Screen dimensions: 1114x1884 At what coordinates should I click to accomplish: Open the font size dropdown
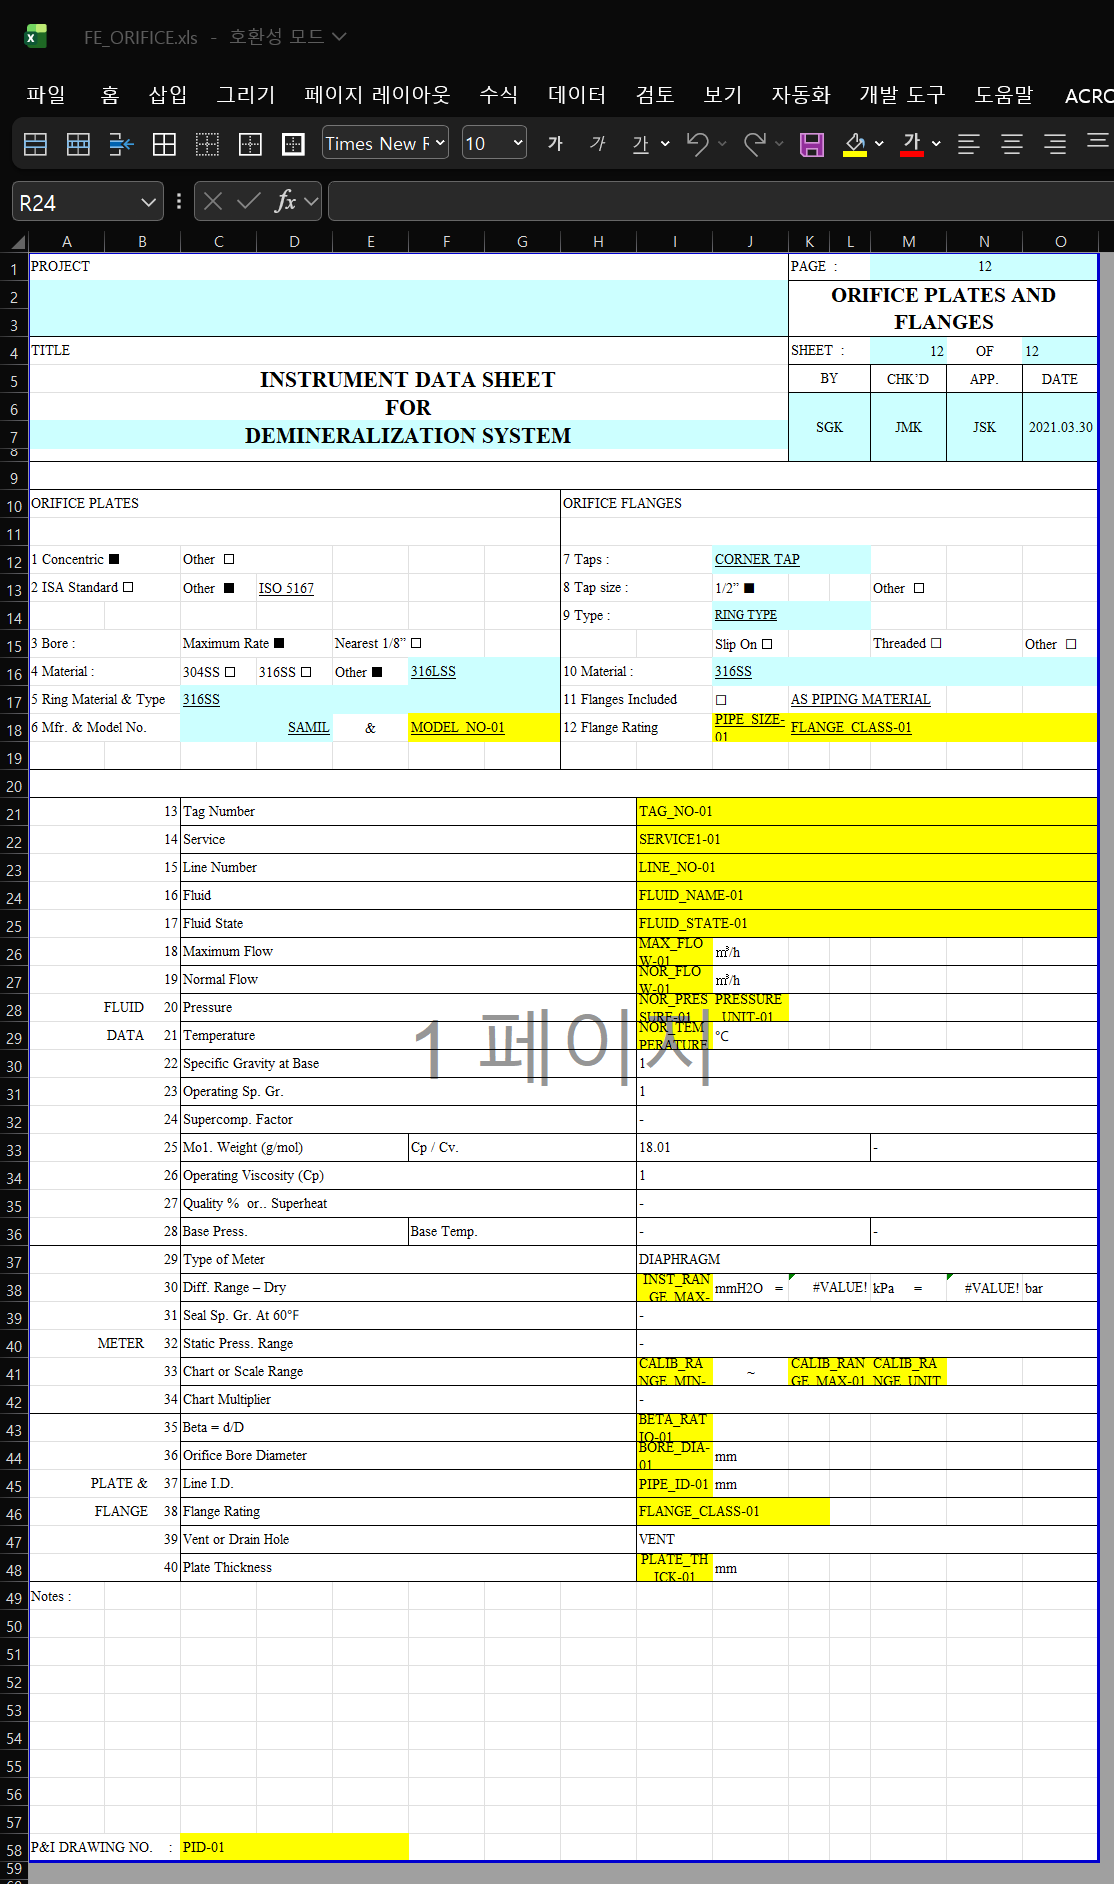(518, 143)
